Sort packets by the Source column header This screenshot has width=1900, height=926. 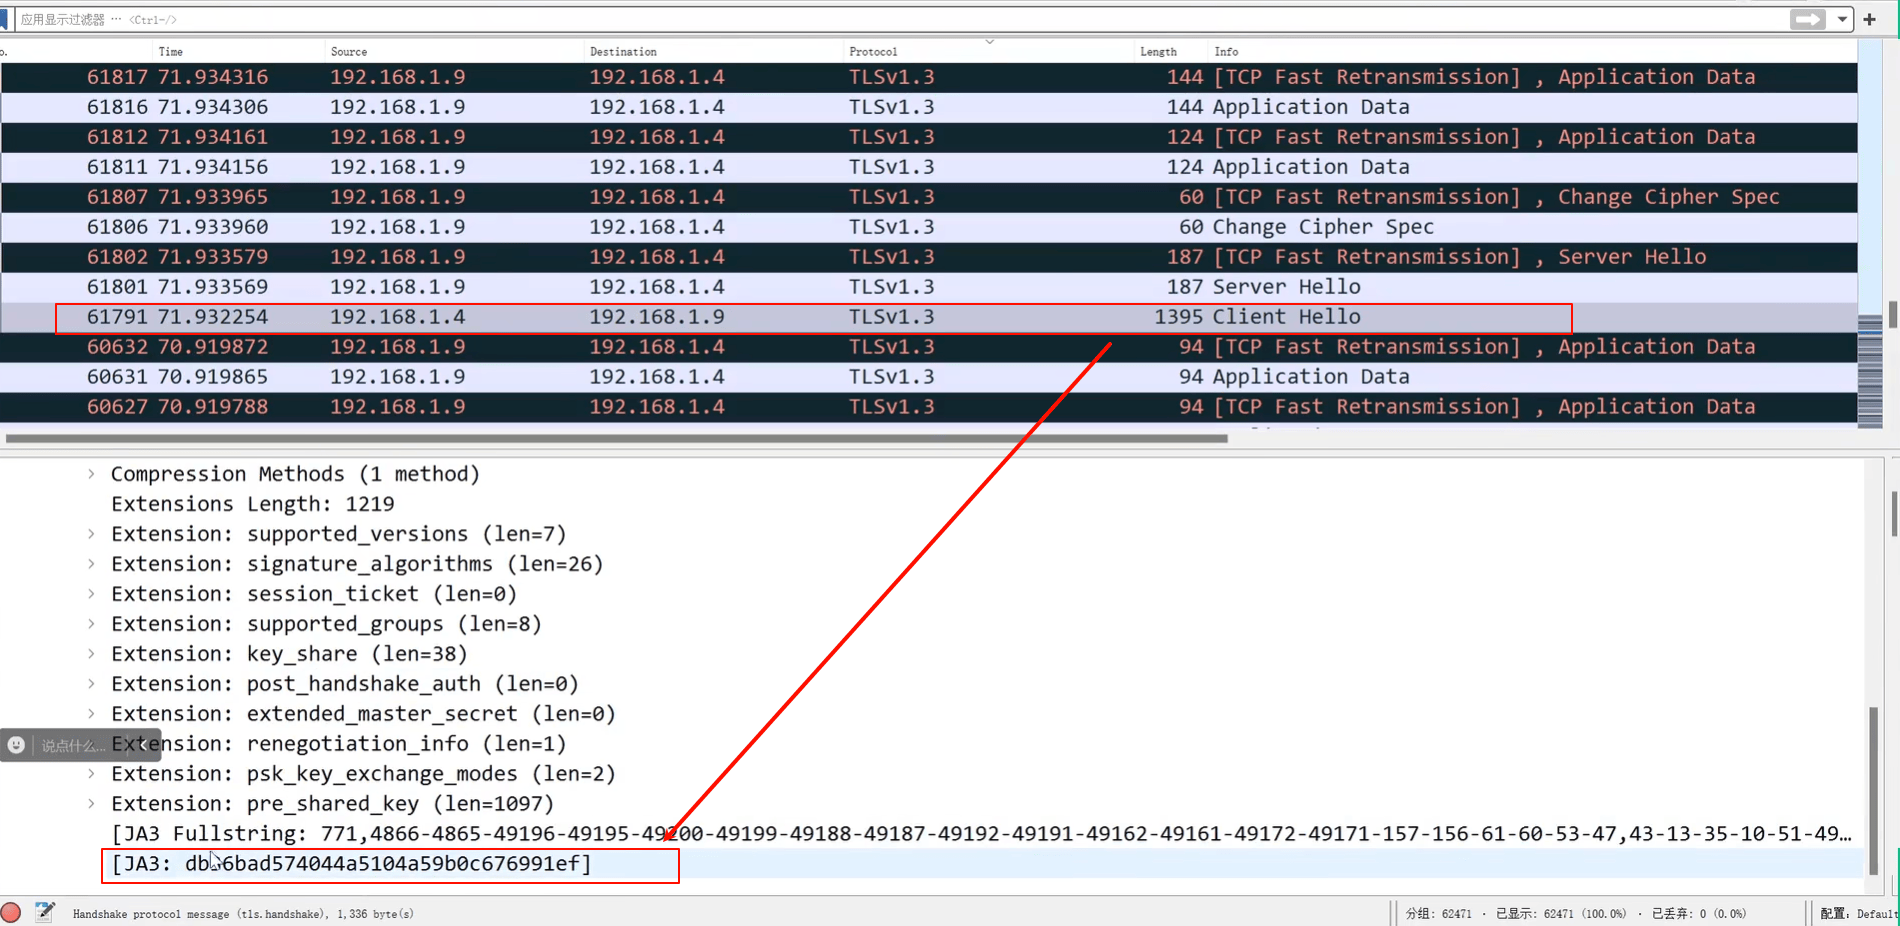point(349,52)
